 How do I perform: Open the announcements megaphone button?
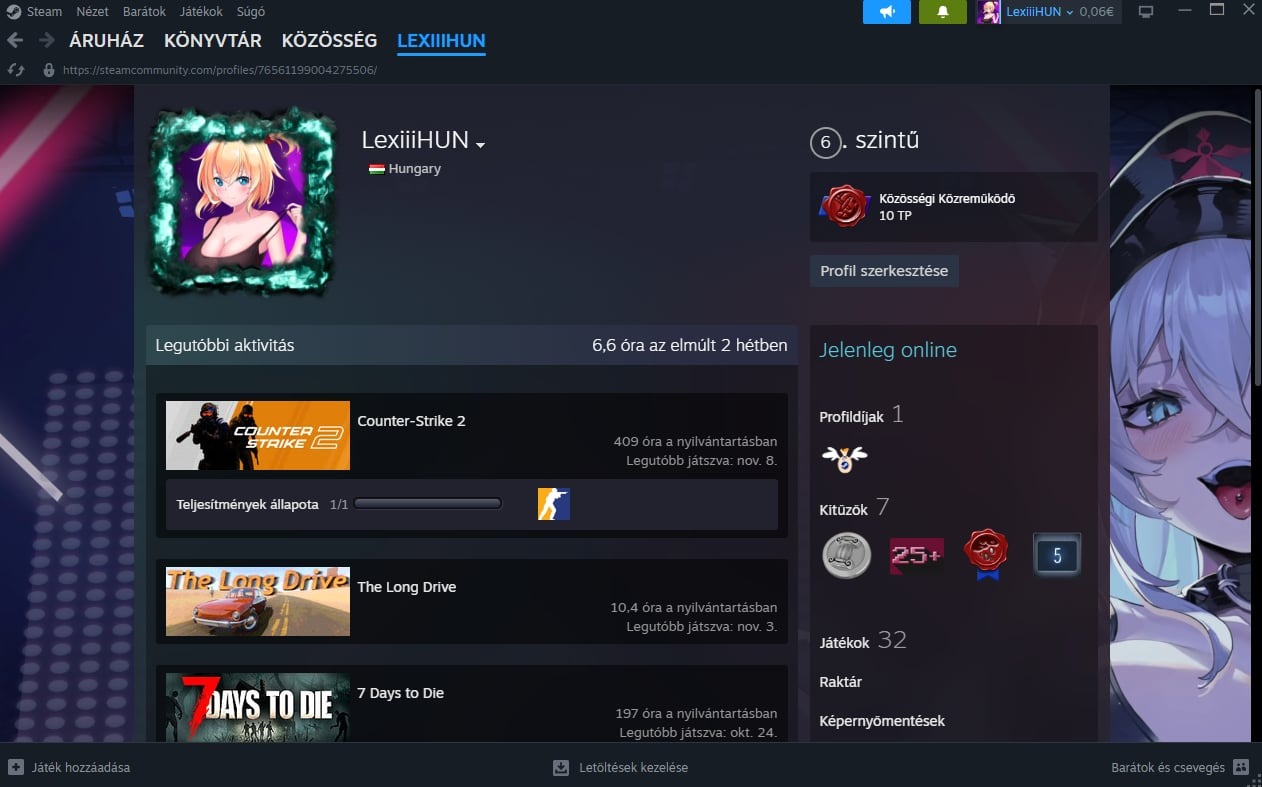887,12
